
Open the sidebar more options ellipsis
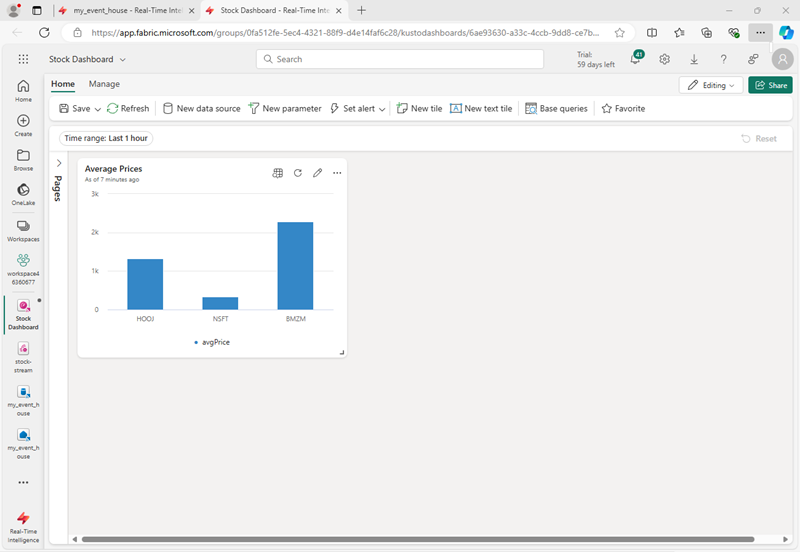pyautogui.click(x=23, y=482)
